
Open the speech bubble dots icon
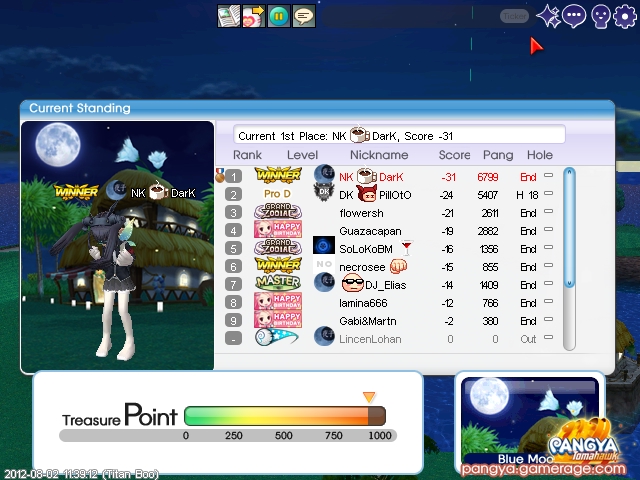(574, 16)
